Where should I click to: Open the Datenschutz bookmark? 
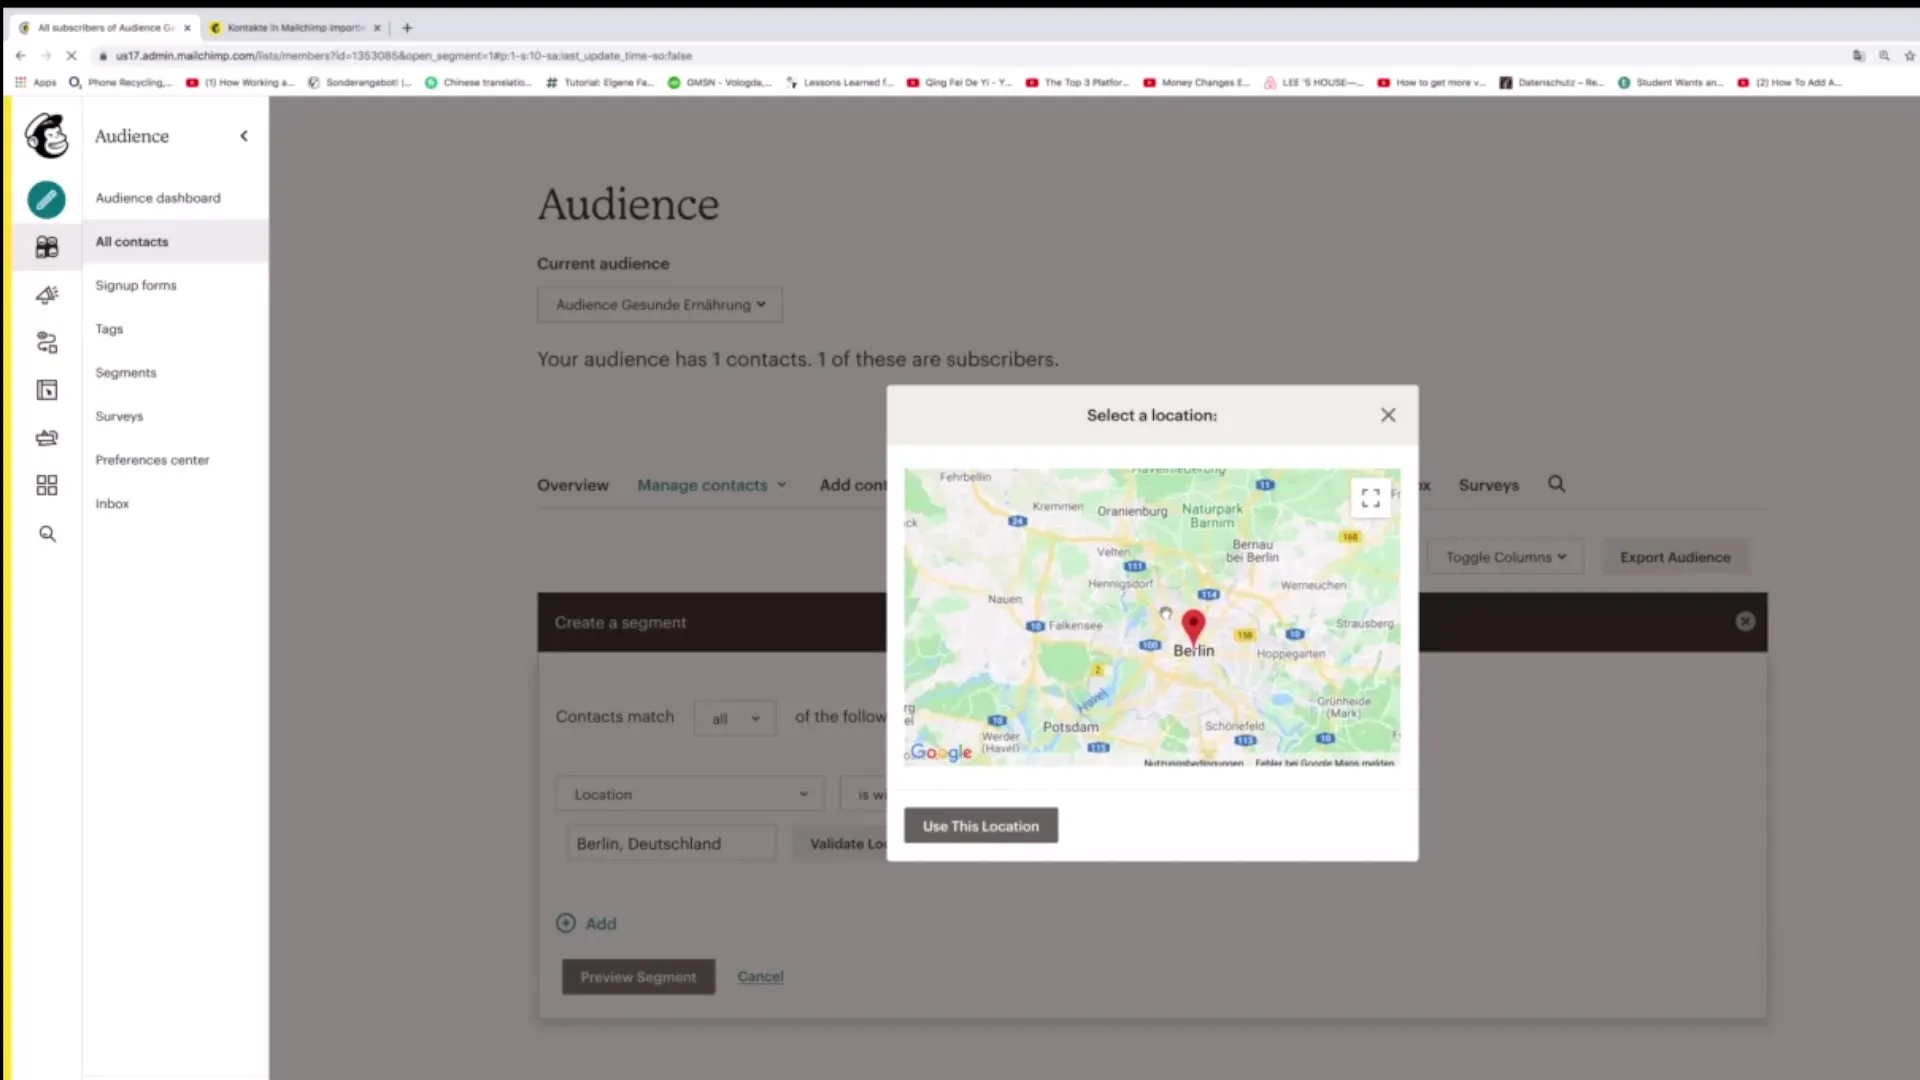1552,82
